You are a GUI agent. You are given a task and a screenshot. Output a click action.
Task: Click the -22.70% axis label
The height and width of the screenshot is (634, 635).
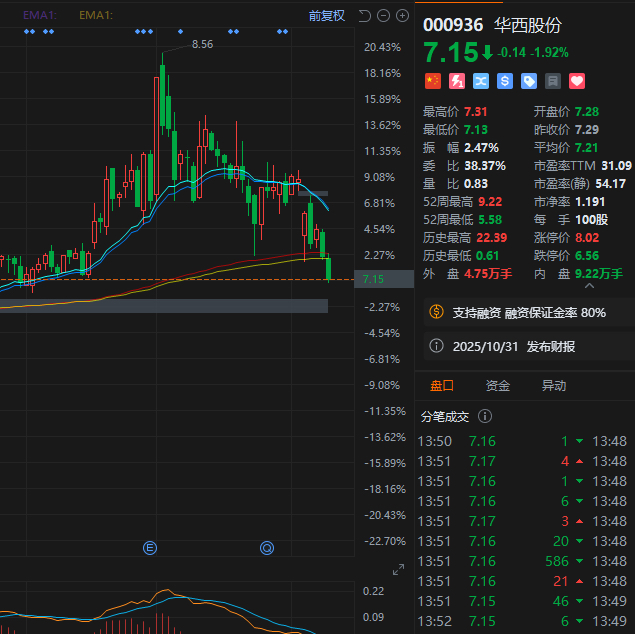tap(385, 541)
